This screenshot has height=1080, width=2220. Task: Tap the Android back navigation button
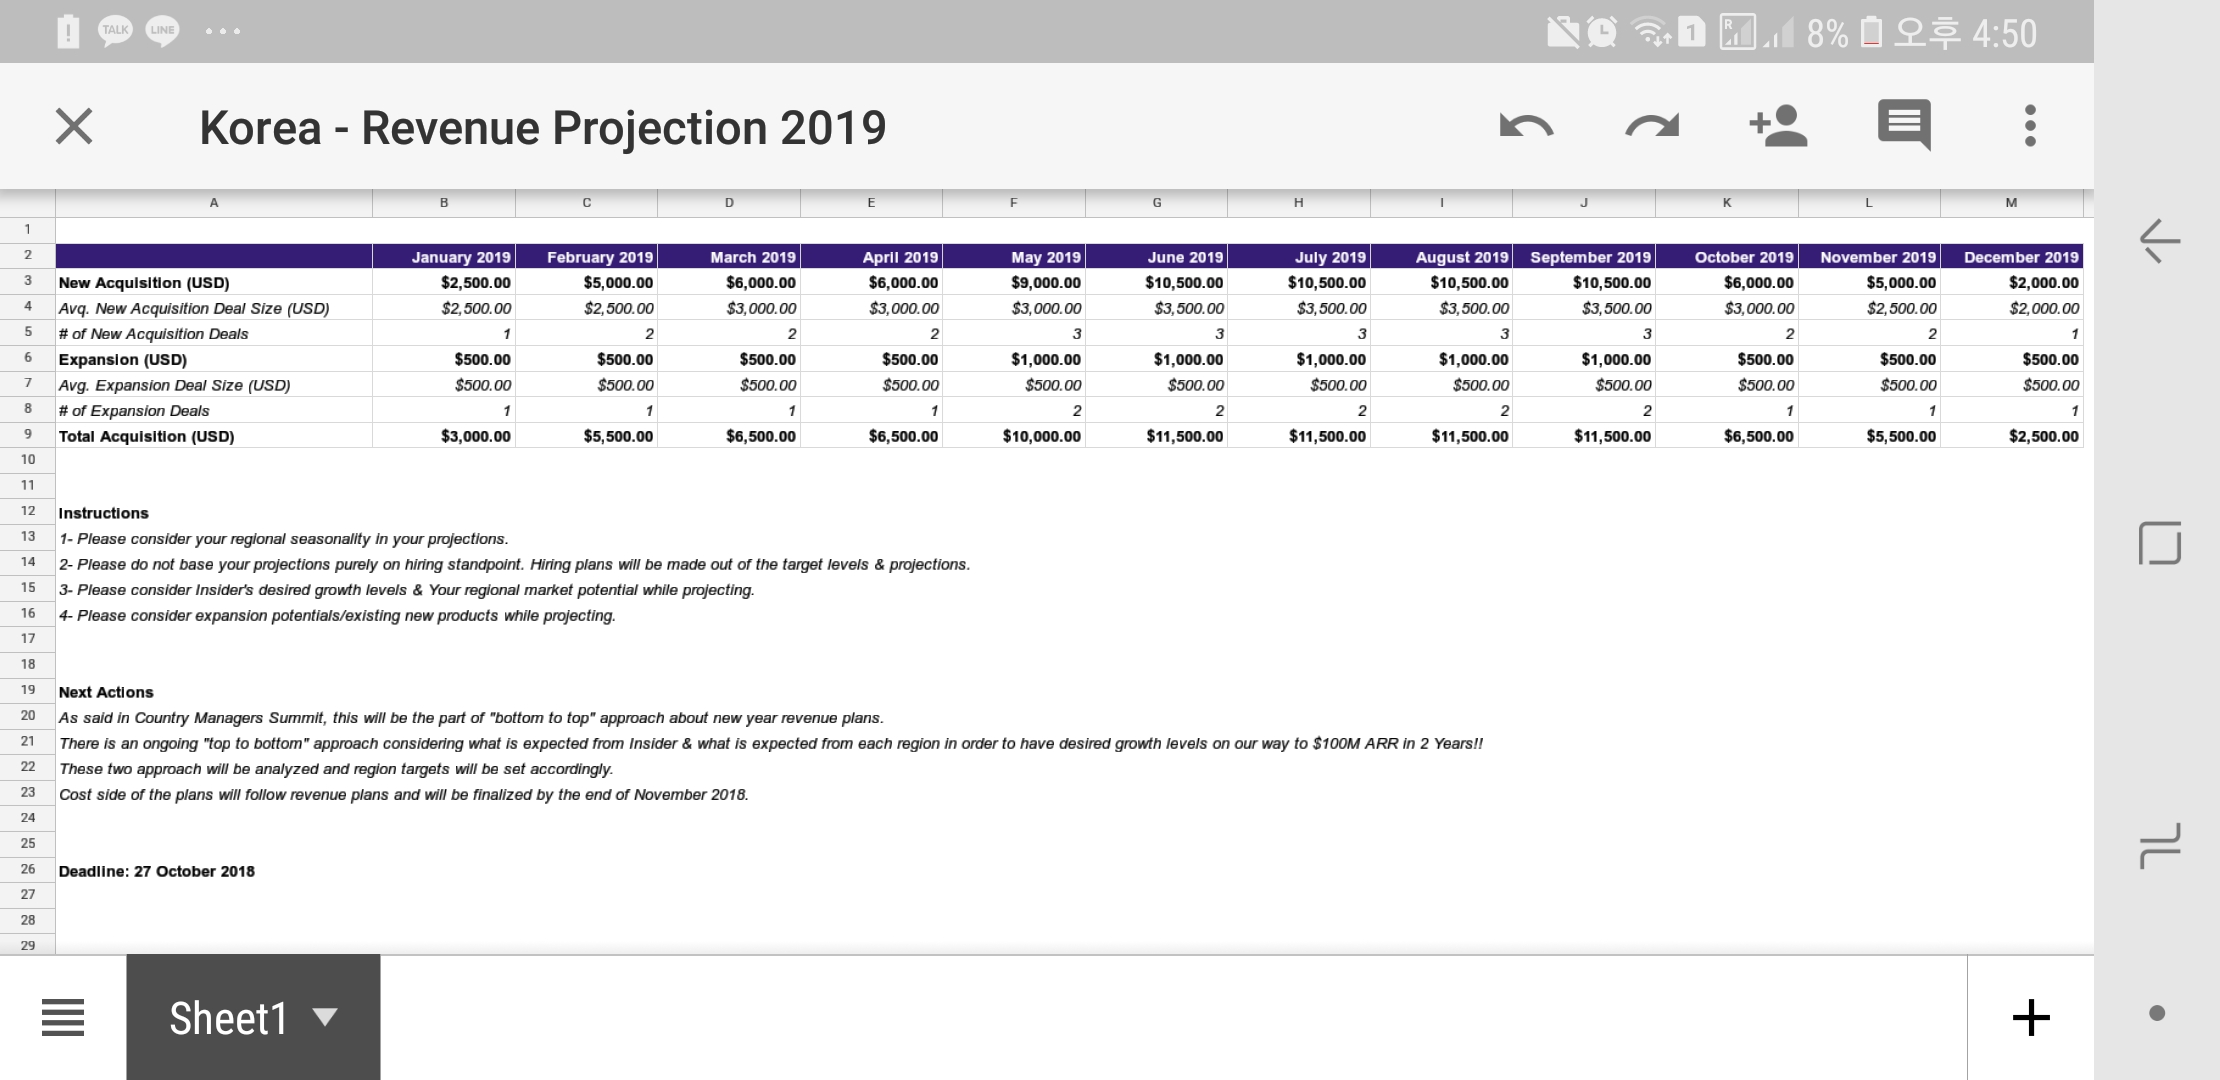(x=2158, y=241)
